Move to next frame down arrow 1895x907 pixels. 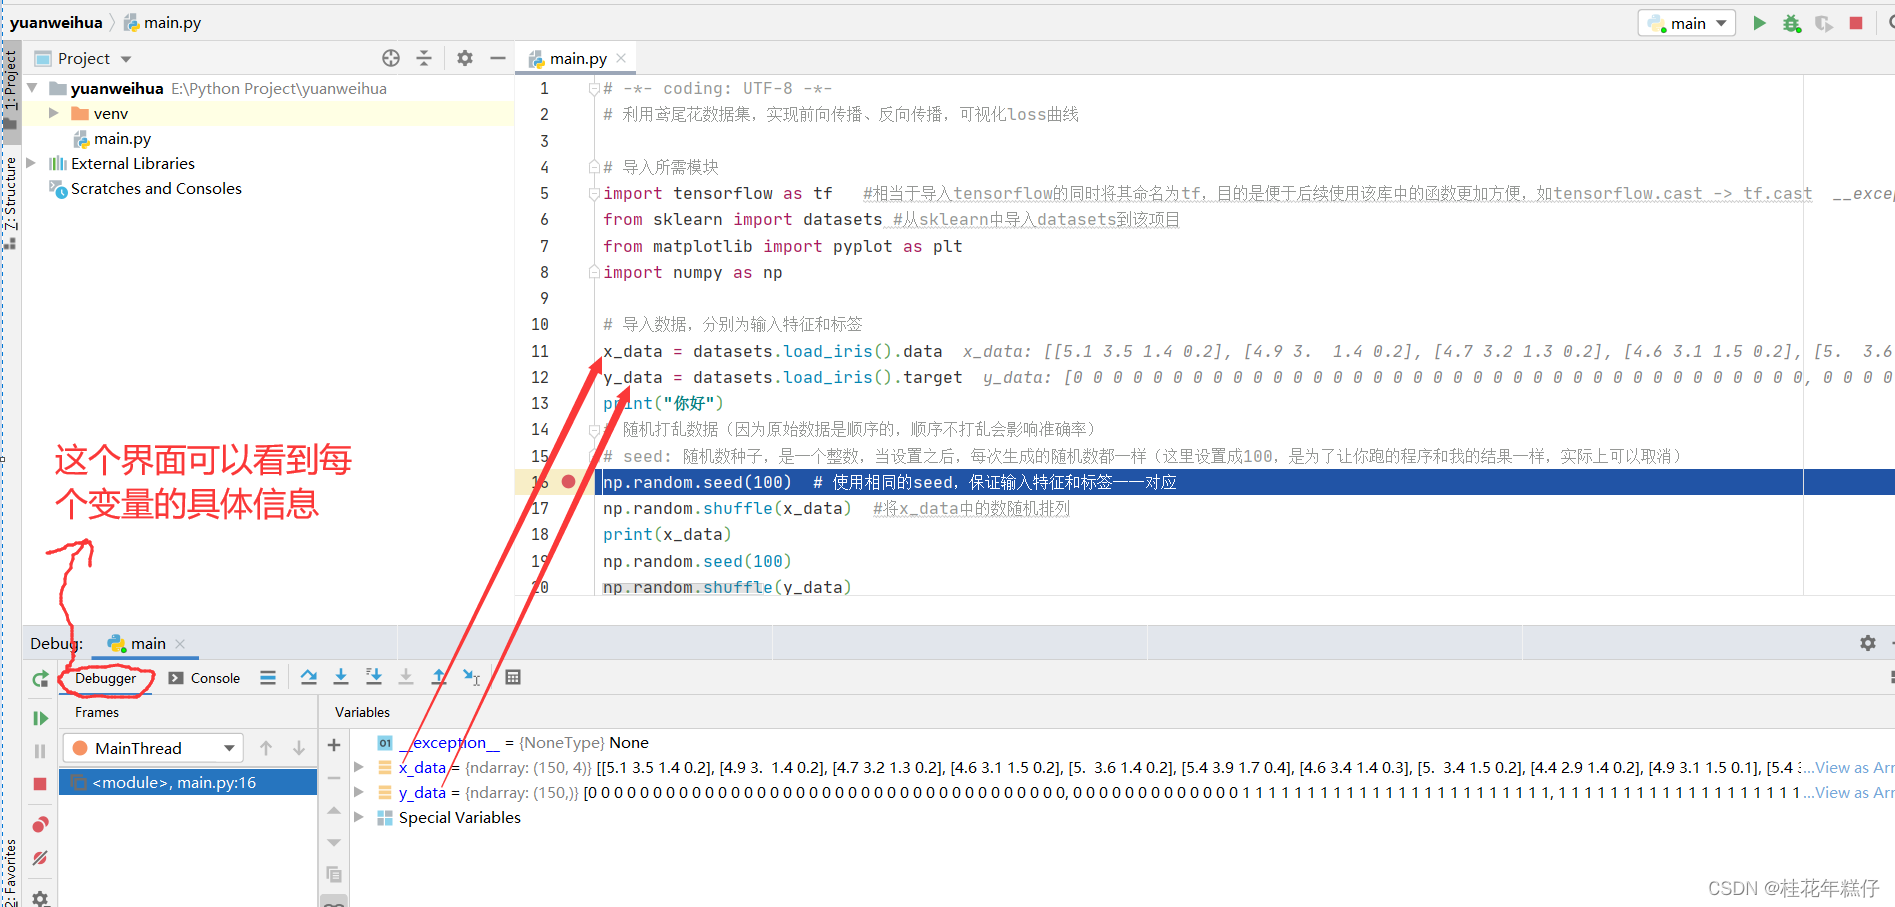[299, 748]
